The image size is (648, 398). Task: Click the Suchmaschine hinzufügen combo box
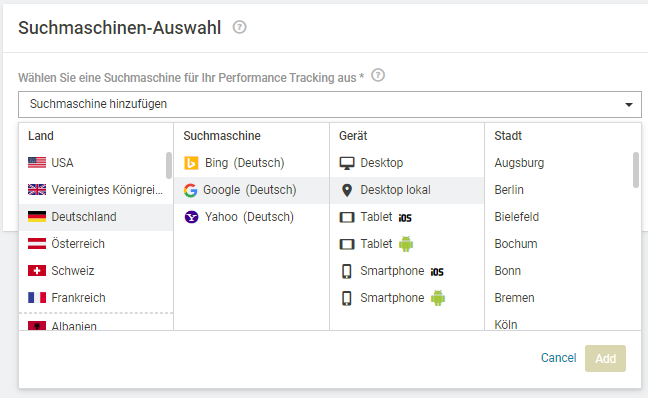(330, 105)
